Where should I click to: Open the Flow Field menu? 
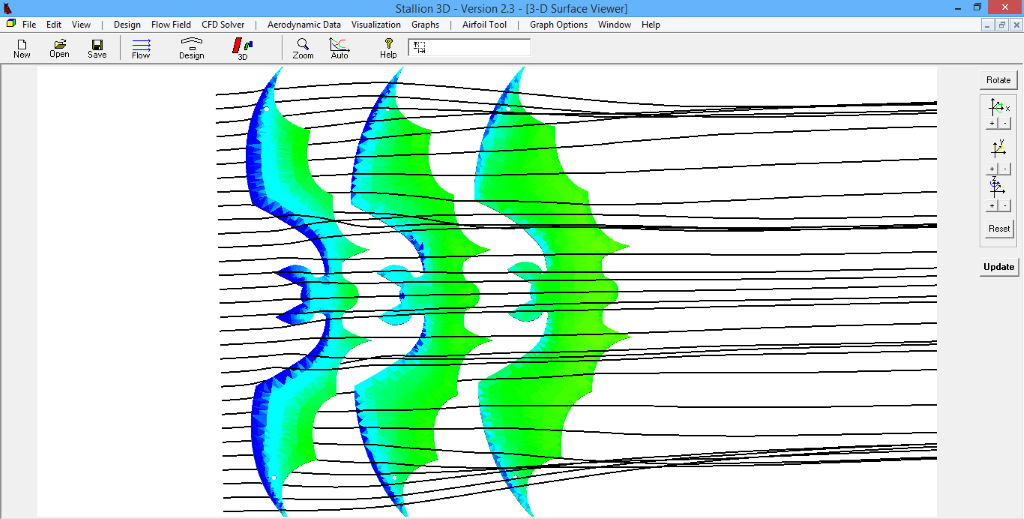click(x=171, y=25)
